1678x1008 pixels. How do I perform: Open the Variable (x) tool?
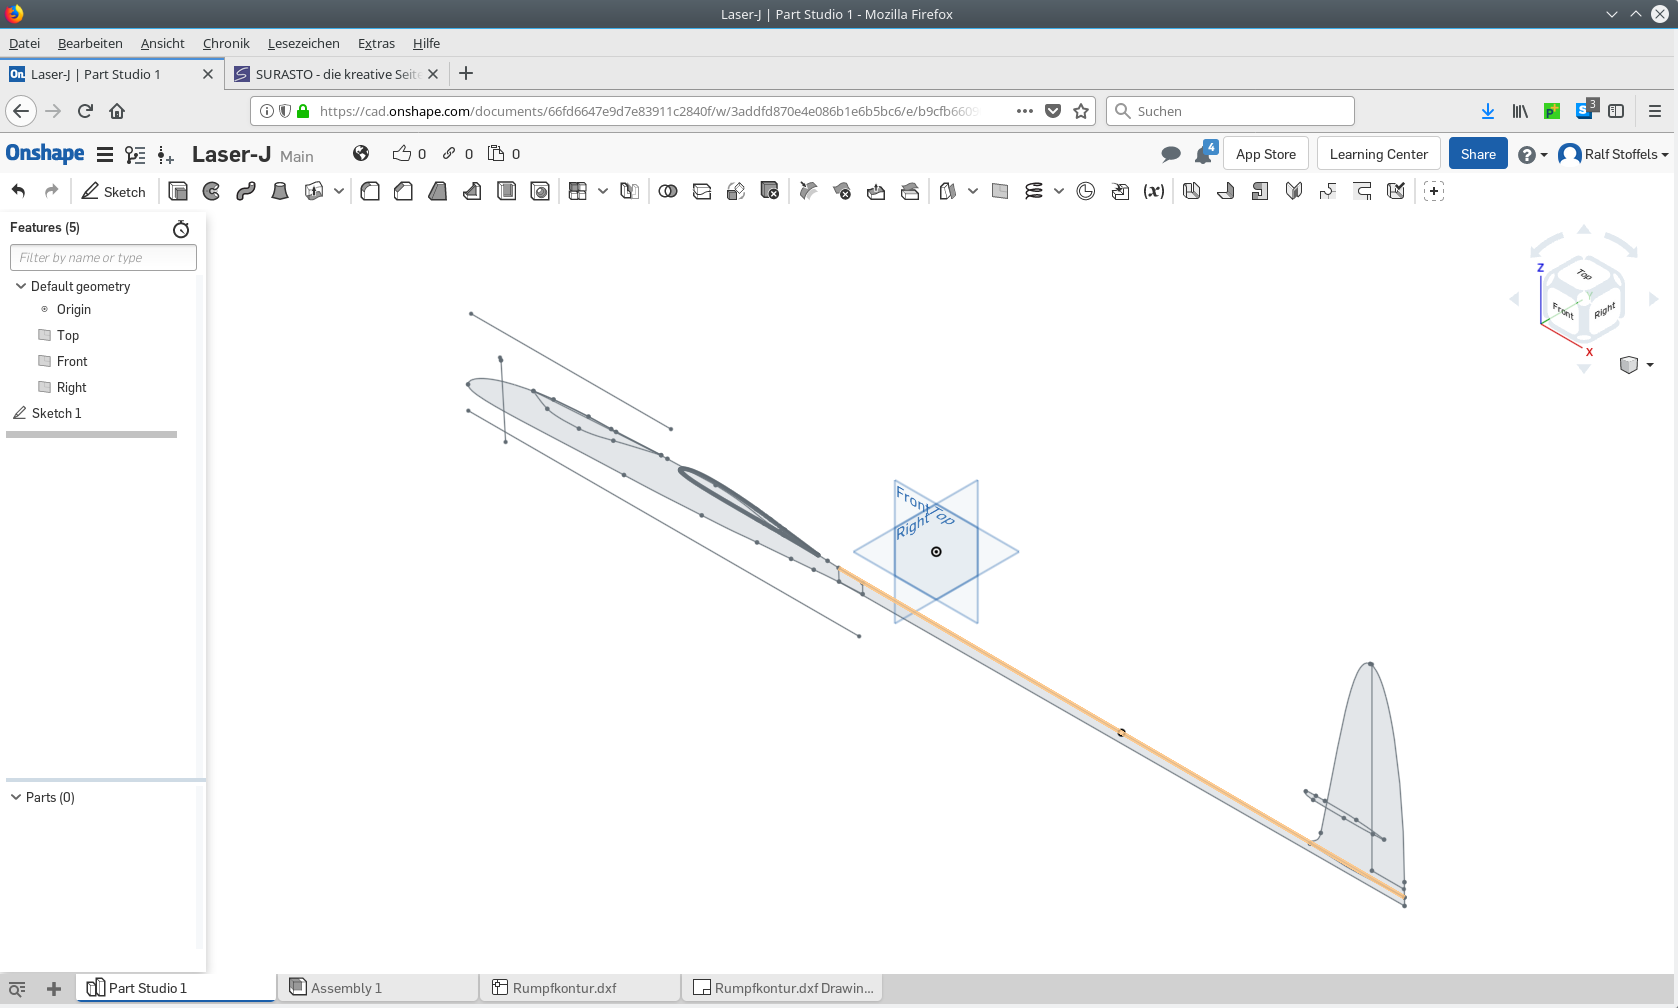(1153, 191)
